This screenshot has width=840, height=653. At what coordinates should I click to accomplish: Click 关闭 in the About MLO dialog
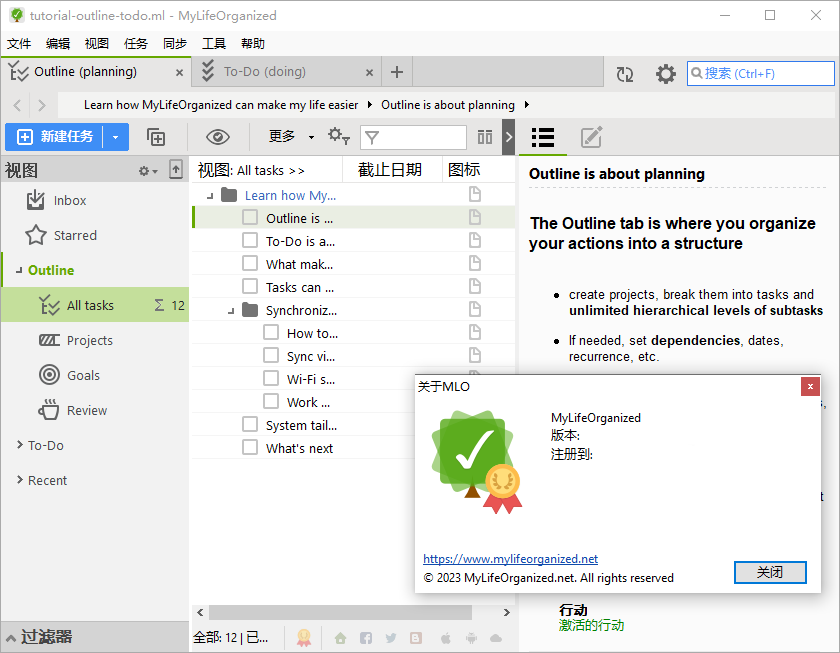[x=770, y=572]
